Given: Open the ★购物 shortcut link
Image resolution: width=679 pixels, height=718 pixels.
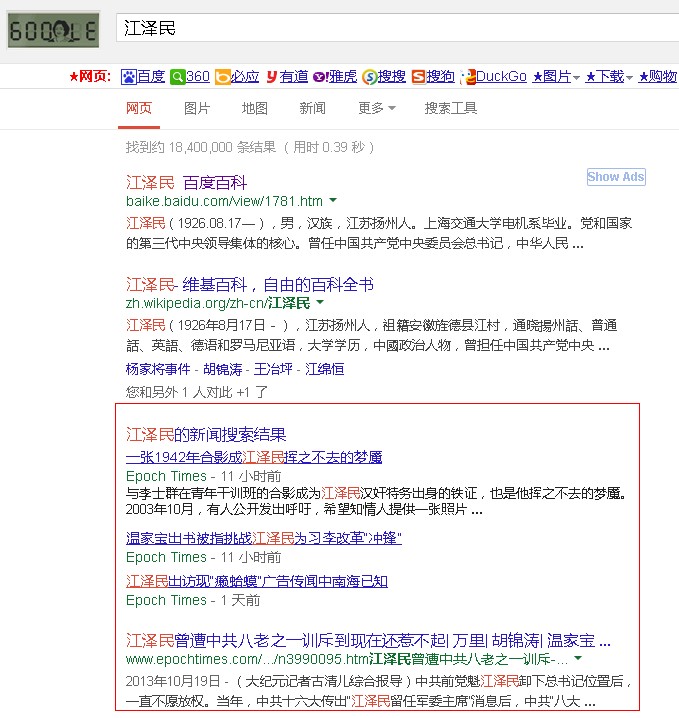Looking at the screenshot, I should 657,76.
